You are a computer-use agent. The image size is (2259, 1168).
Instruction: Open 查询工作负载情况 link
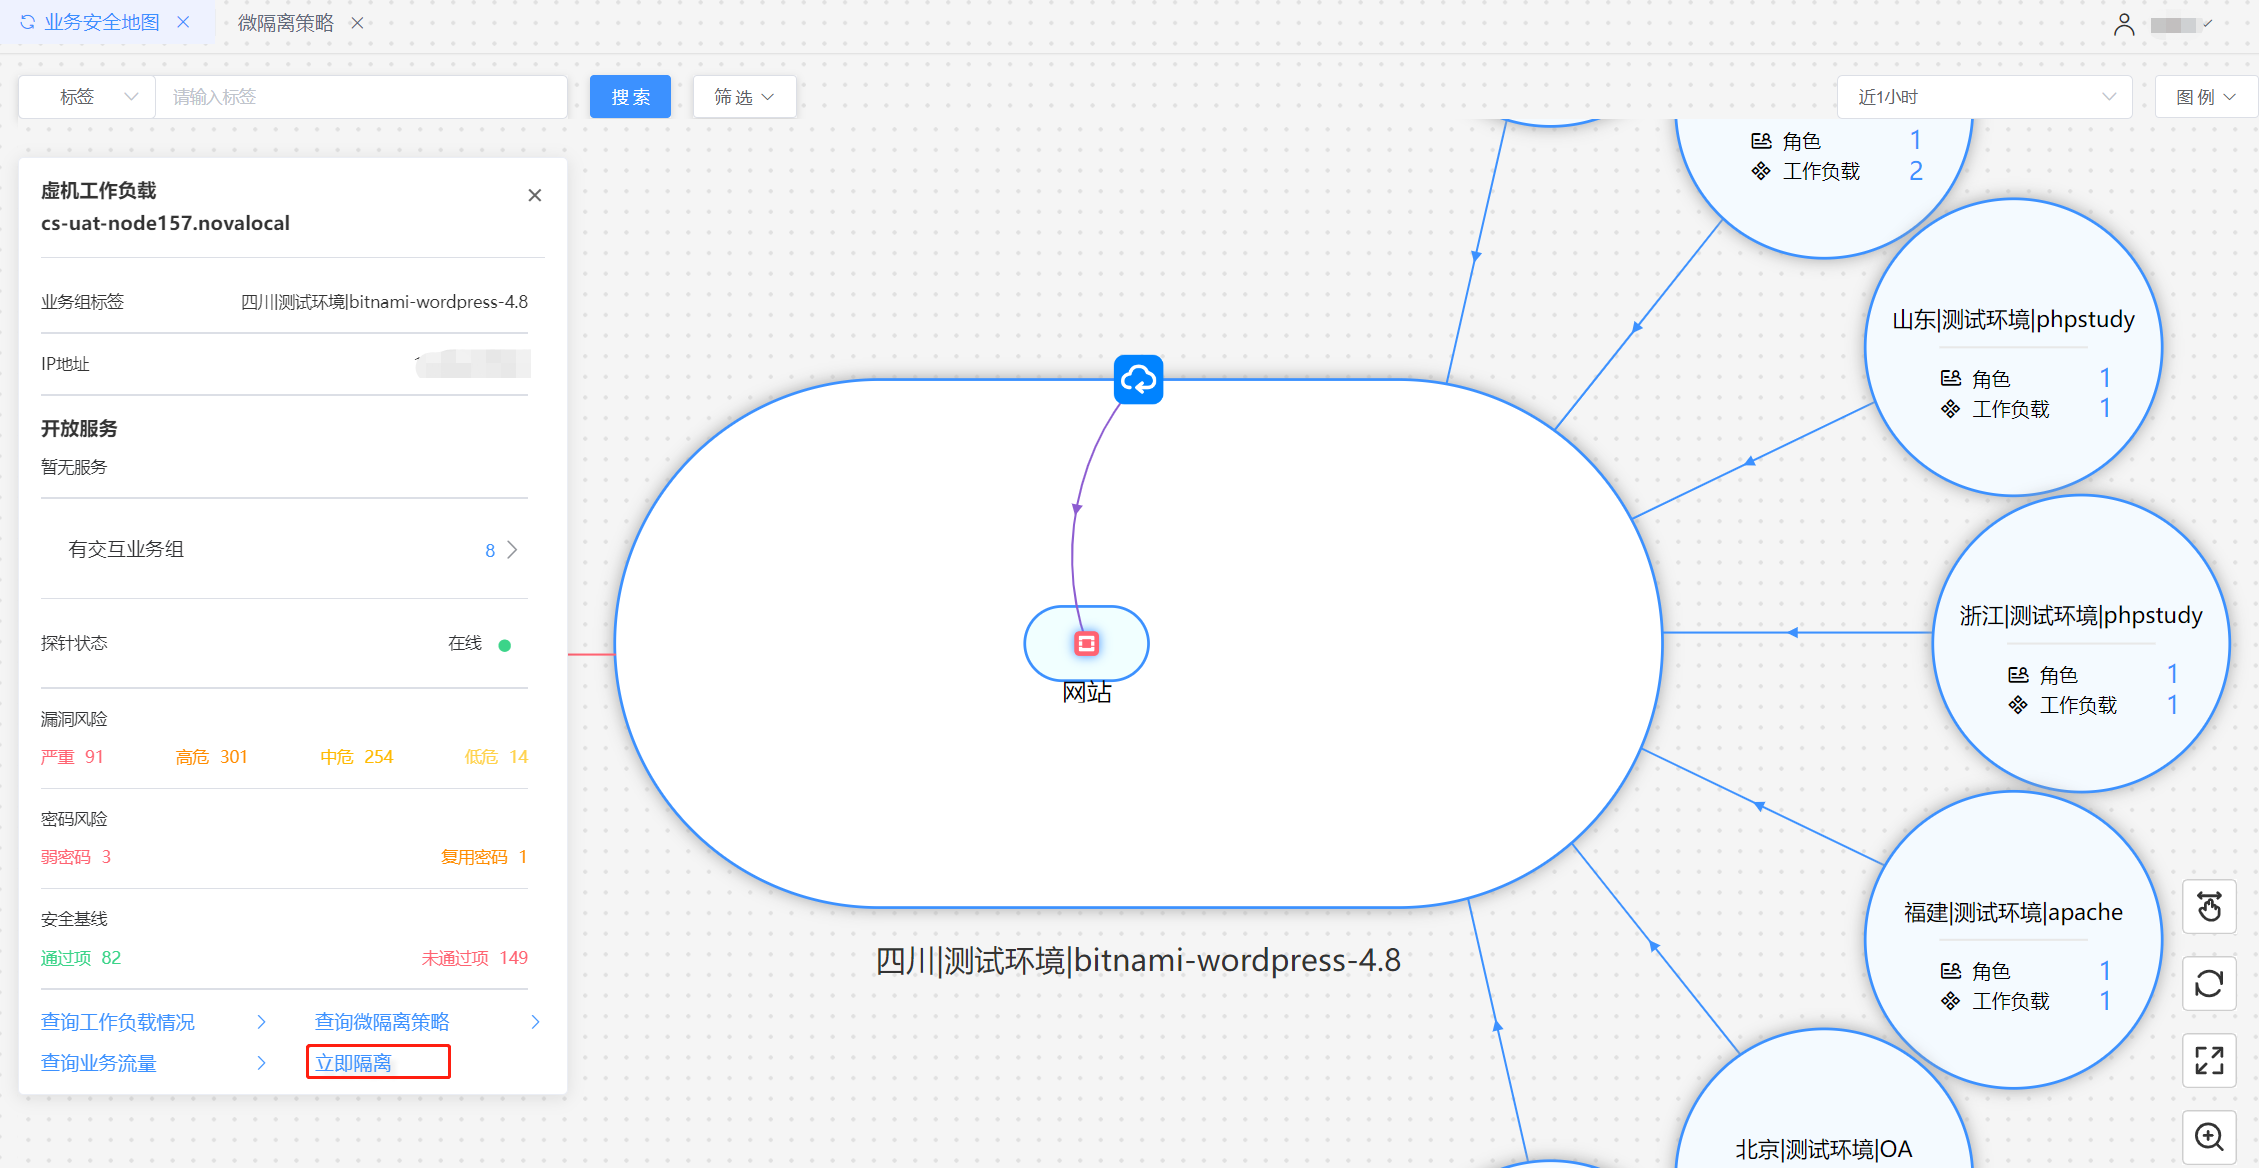[118, 1022]
